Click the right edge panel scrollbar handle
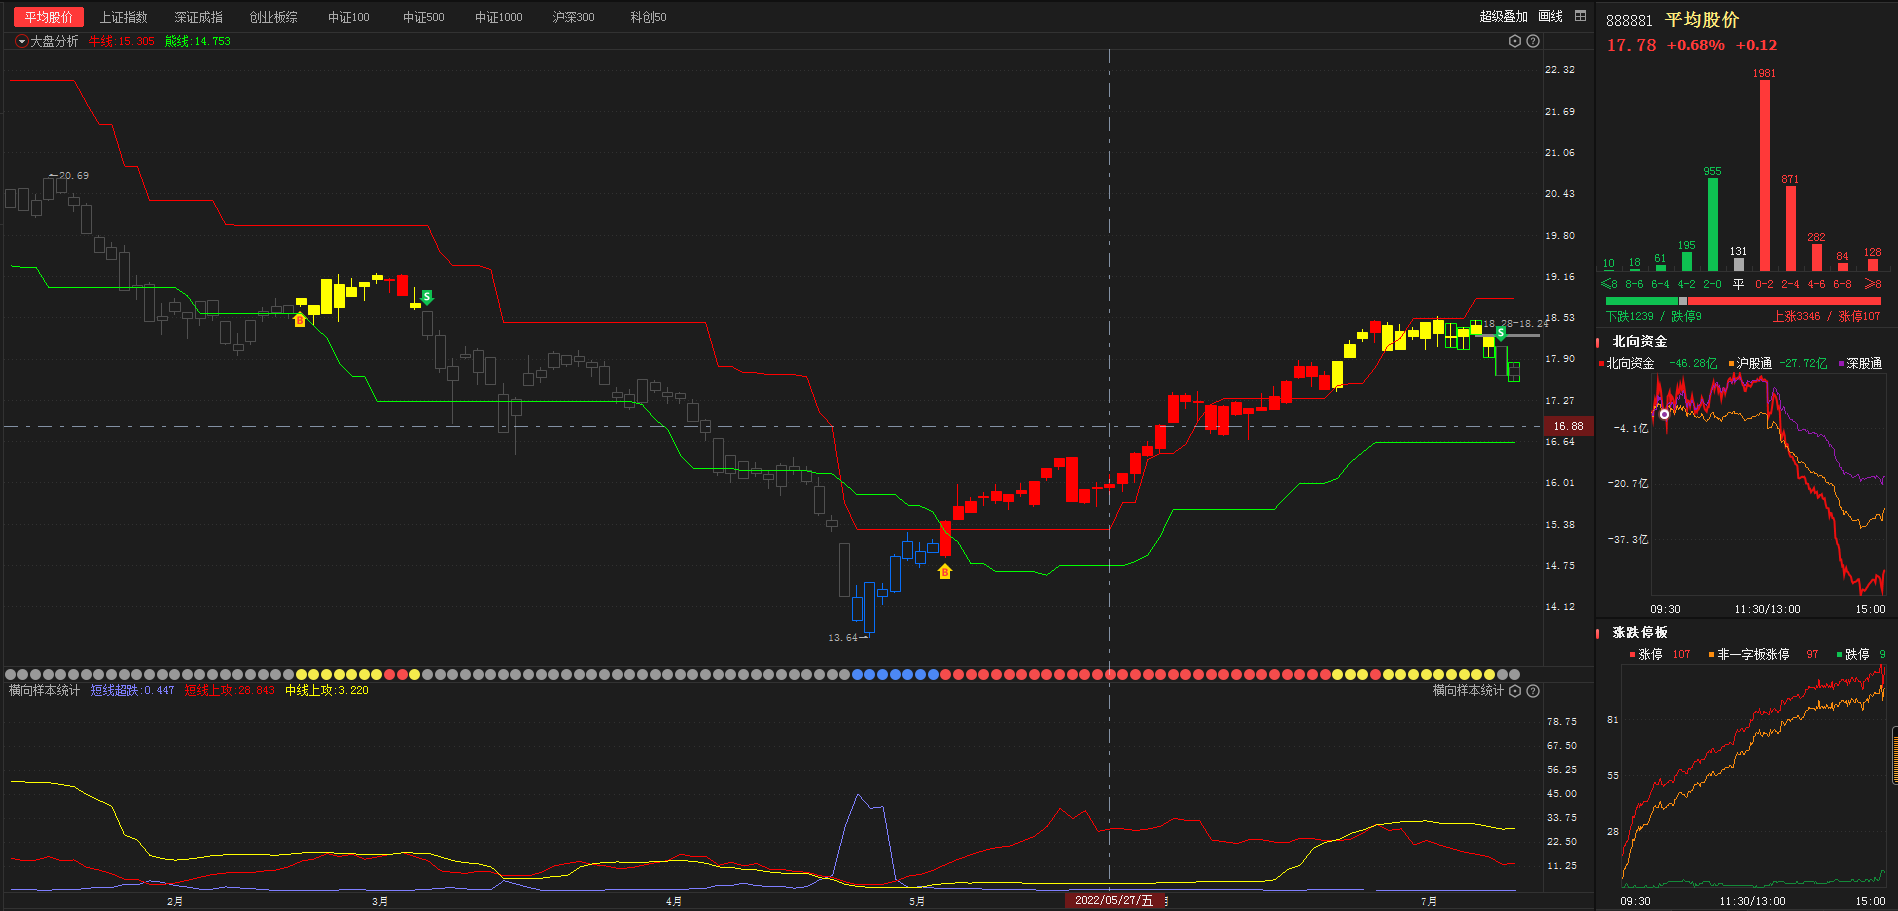Image resolution: width=1898 pixels, height=911 pixels. tap(1894, 755)
